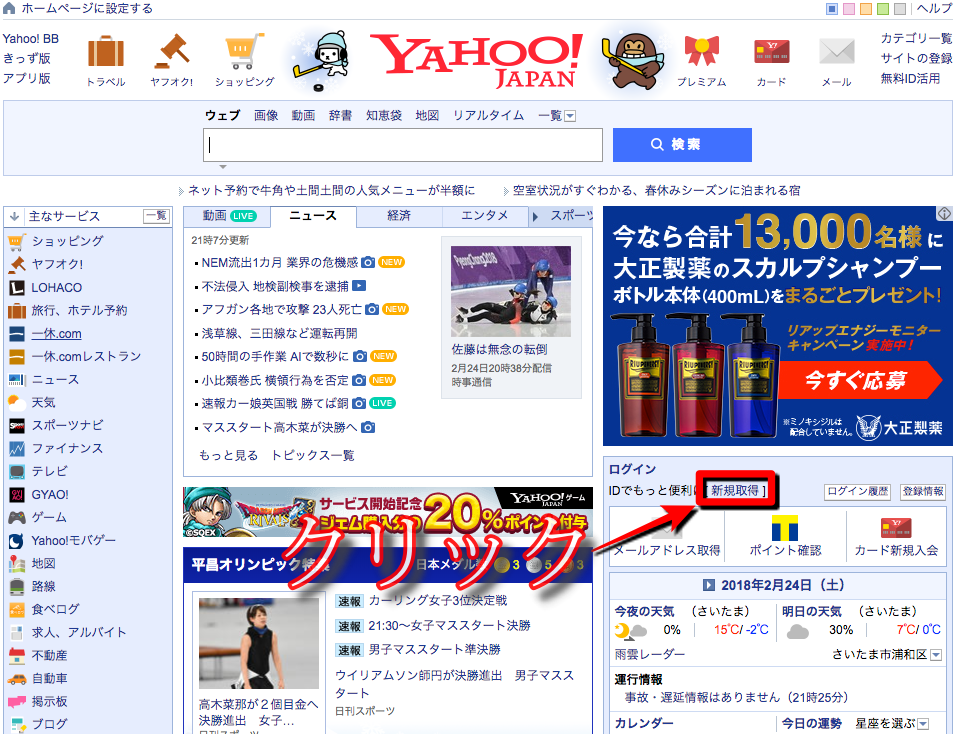
Task: Select the blue theme color swatch
Action: point(832,9)
